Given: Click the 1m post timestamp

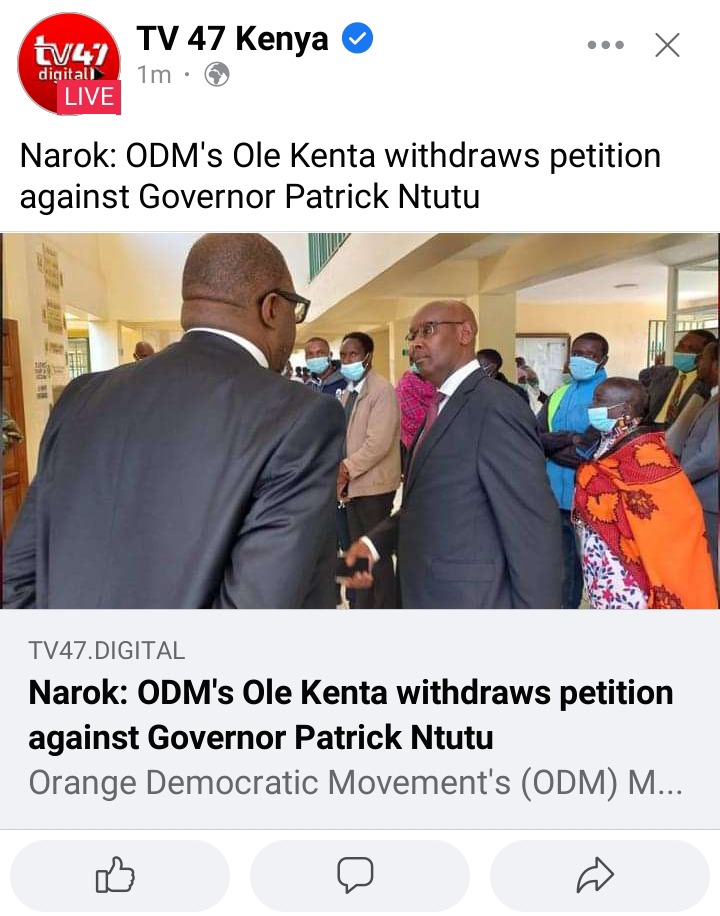Looking at the screenshot, I should [154, 75].
